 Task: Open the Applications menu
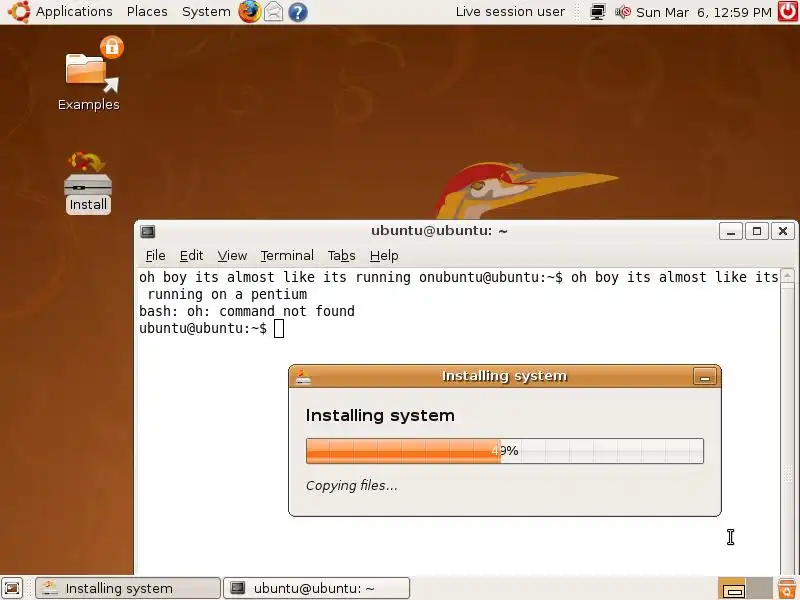coord(74,12)
